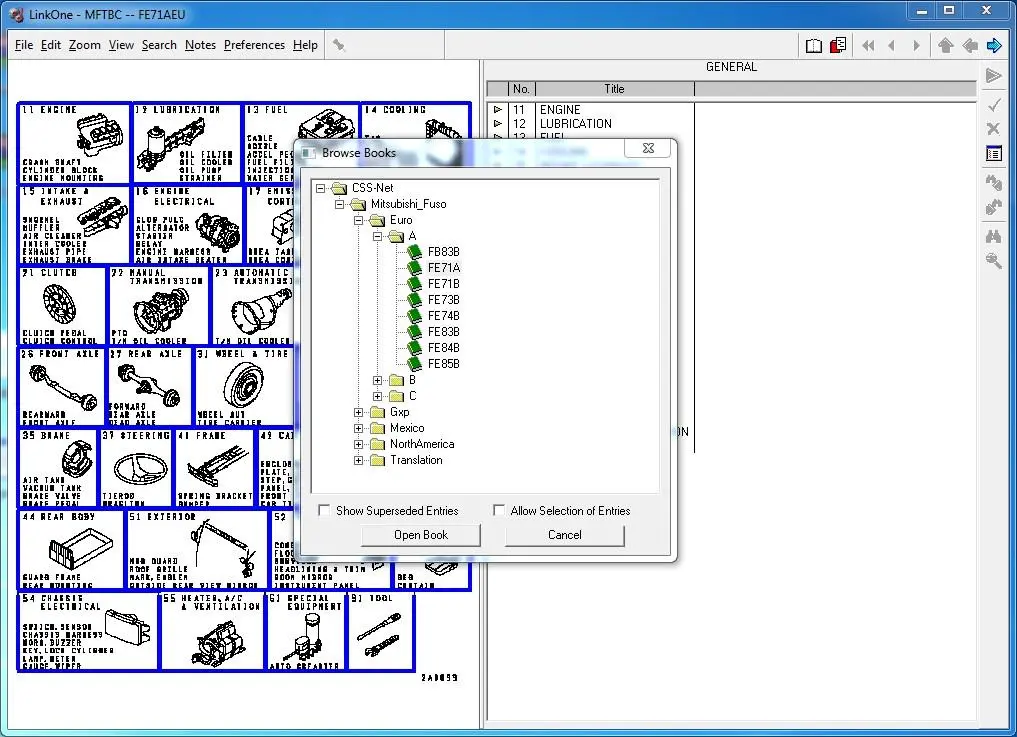The height and width of the screenshot is (737, 1017).
Task: Click the lower parts-transfer icon in sidebar
Action: click(994, 207)
